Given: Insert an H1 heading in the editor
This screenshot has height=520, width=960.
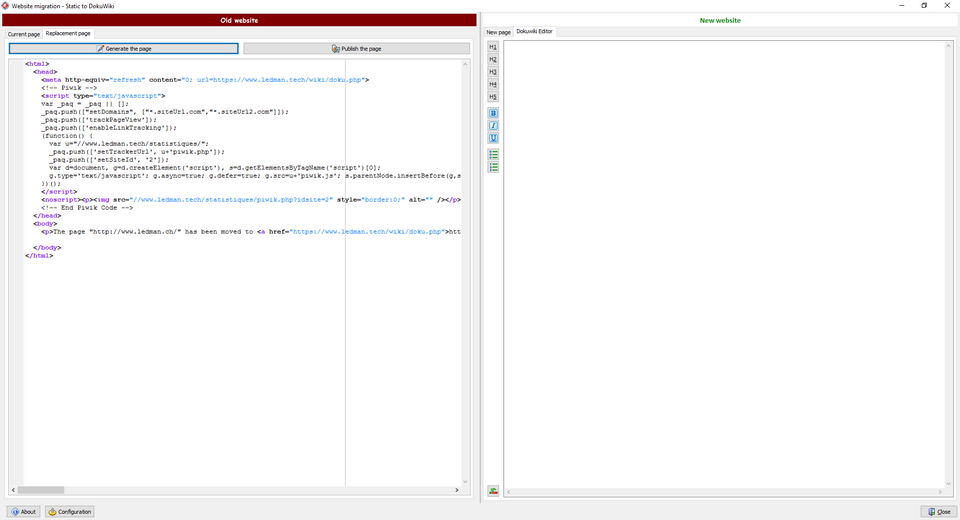Looking at the screenshot, I should (x=493, y=47).
